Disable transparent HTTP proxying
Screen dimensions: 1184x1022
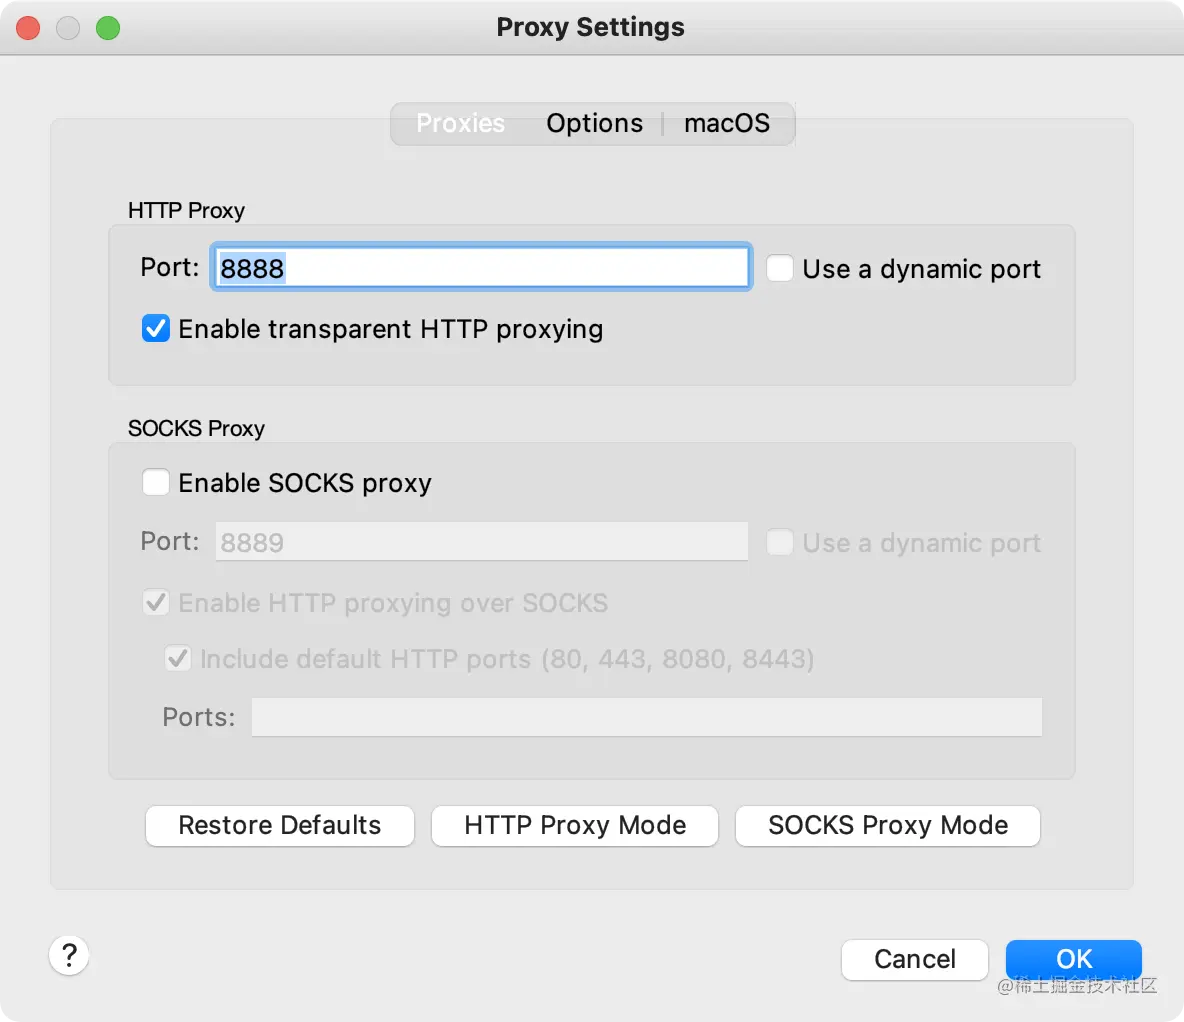156,328
